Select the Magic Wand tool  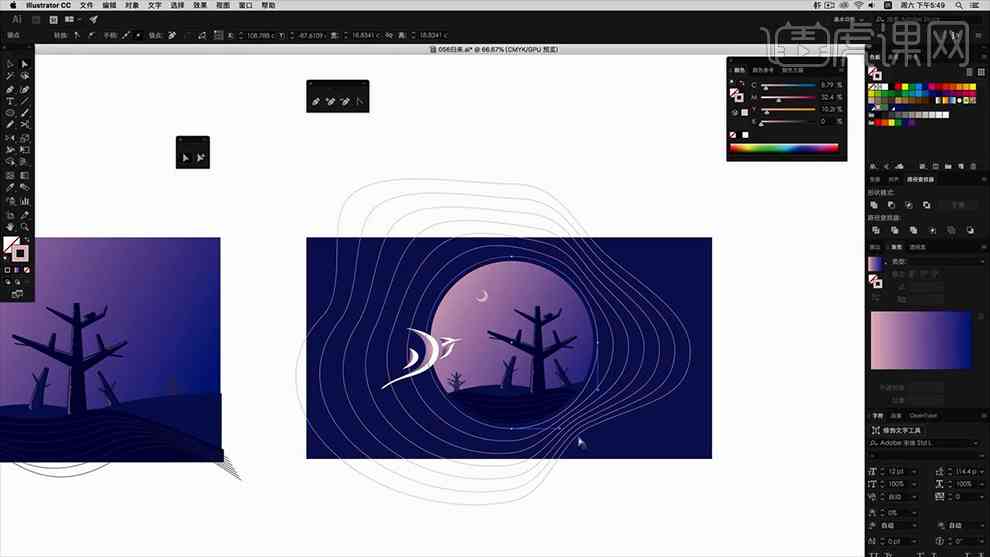point(10,76)
